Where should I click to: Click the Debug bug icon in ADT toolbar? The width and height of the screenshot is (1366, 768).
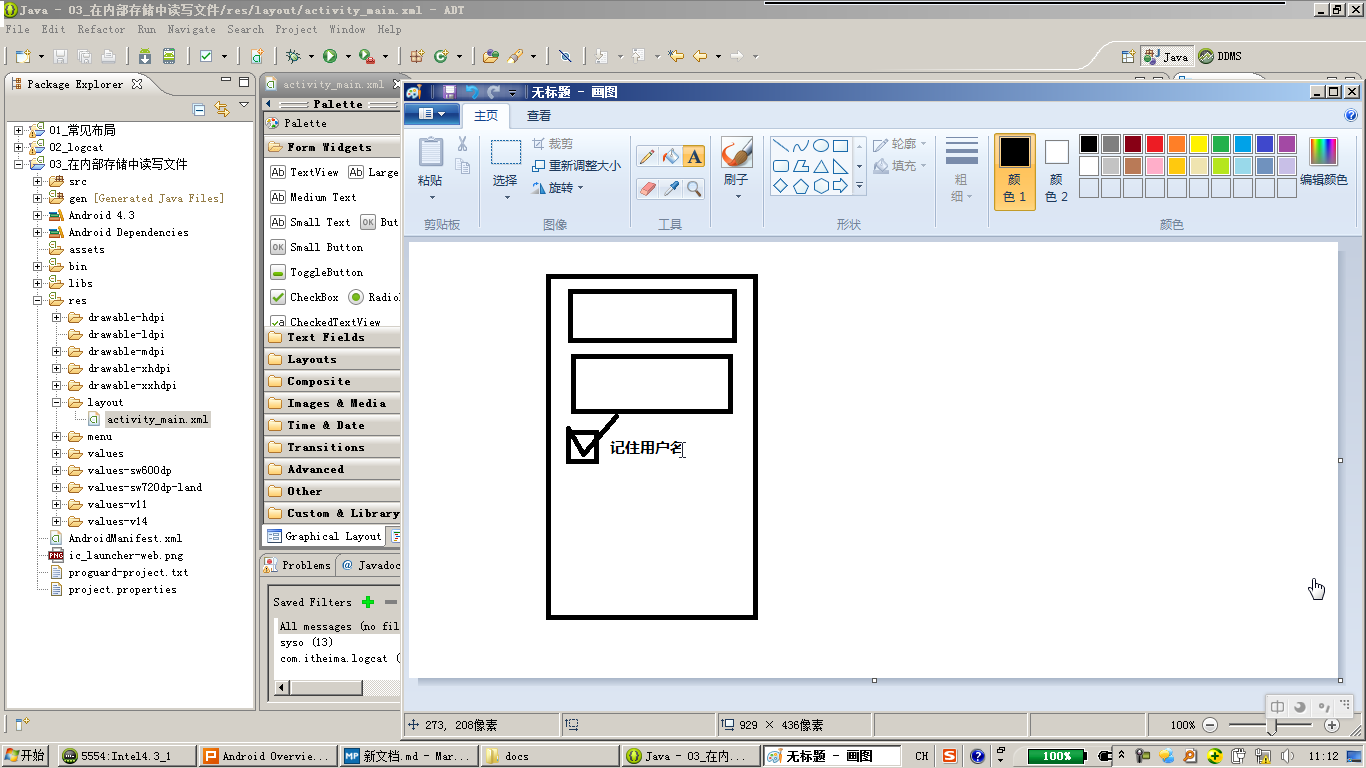click(293, 56)
